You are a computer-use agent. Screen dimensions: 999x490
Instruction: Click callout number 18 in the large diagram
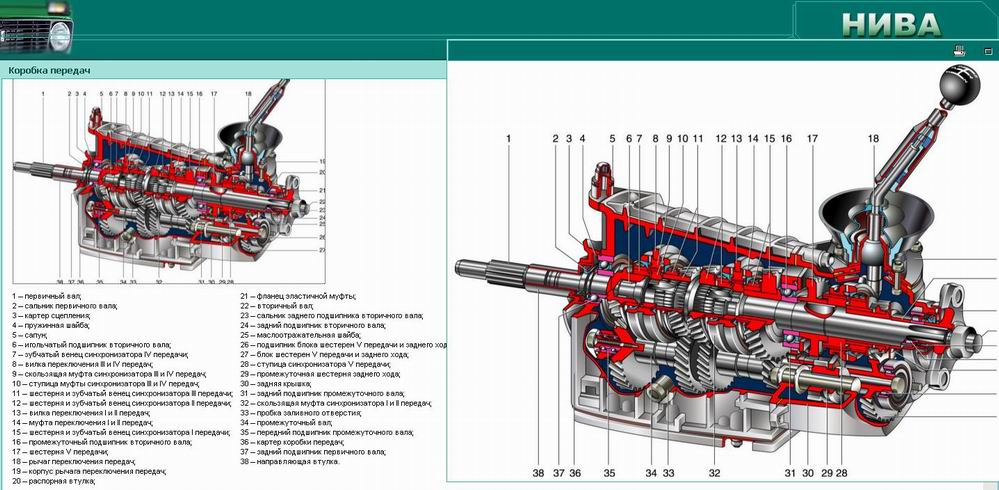tap(873, 138)
